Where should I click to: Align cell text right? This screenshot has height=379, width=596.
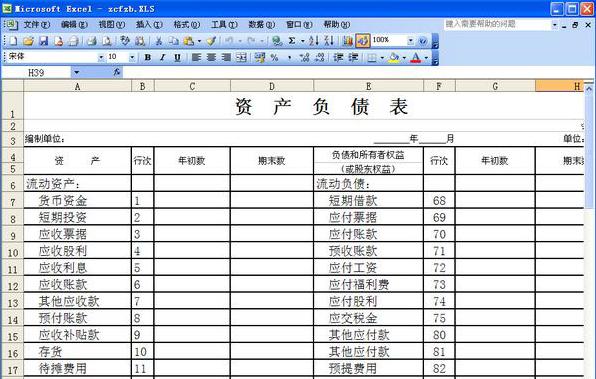[226, 57]
